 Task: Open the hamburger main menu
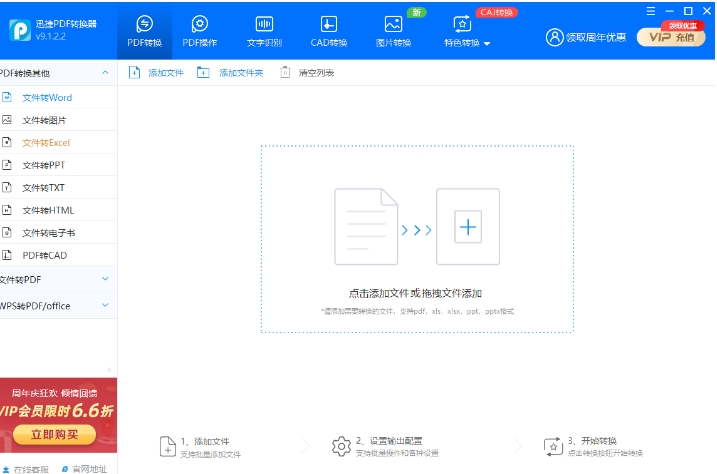point(651,11)
